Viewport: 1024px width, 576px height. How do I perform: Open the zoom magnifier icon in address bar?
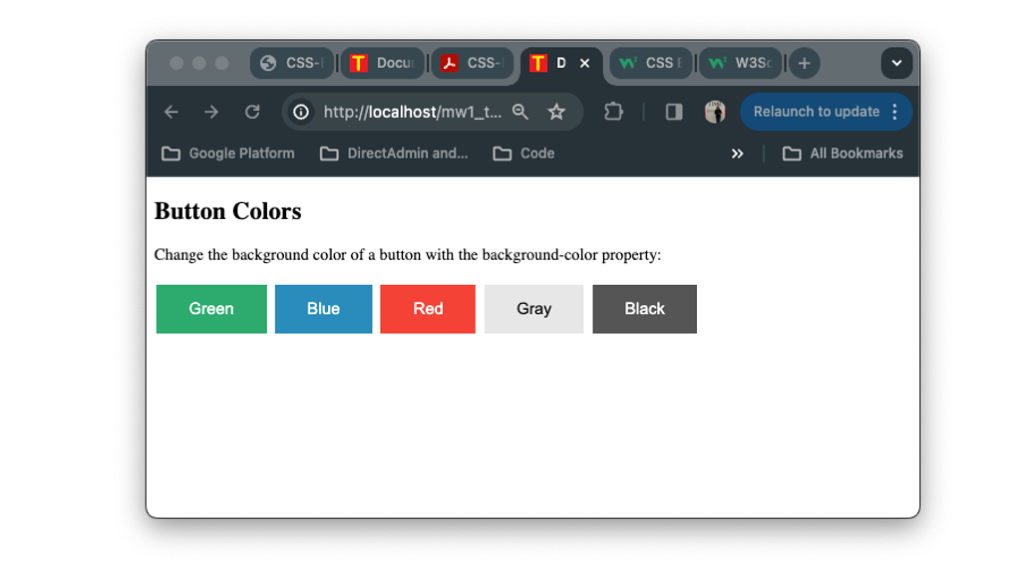coord(520,112)
